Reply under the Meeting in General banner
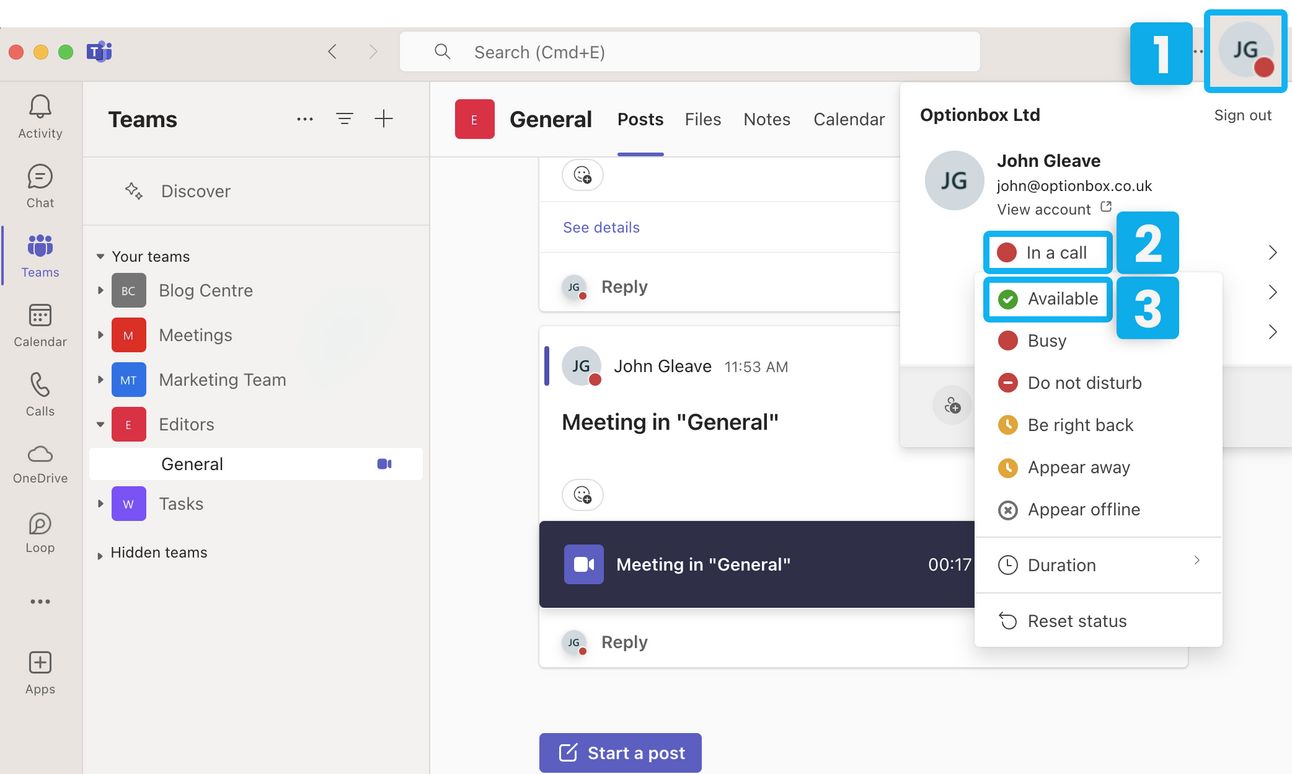 click(x=624, y=642)
